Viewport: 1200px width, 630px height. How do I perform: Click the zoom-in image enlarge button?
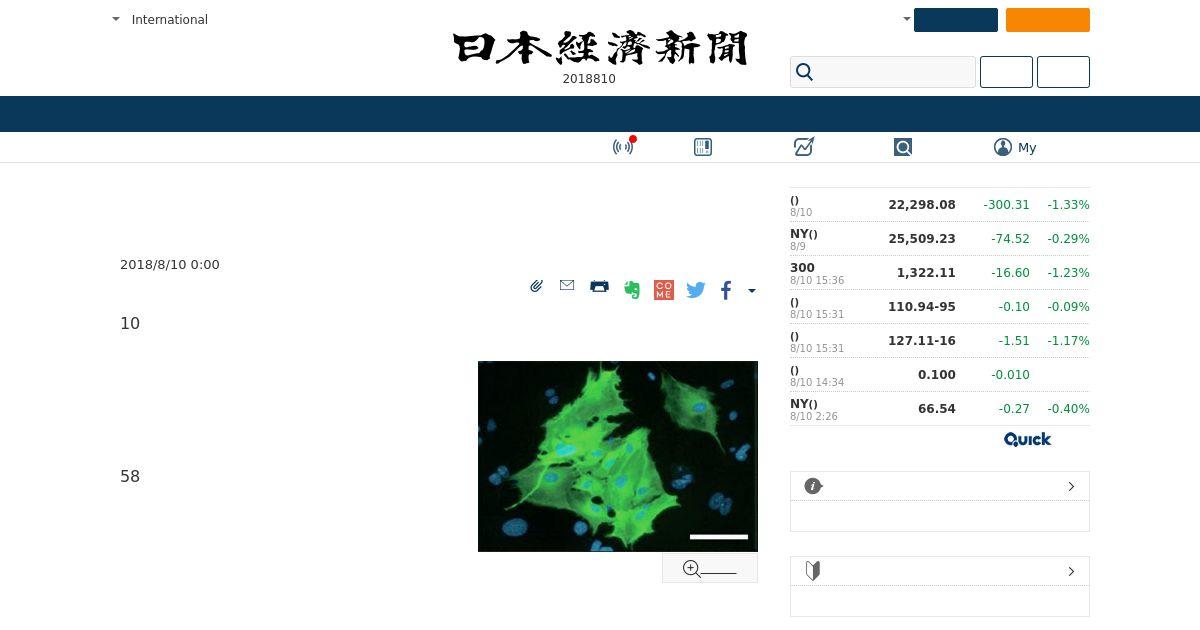pyautogui.click(x=710, y=569)
